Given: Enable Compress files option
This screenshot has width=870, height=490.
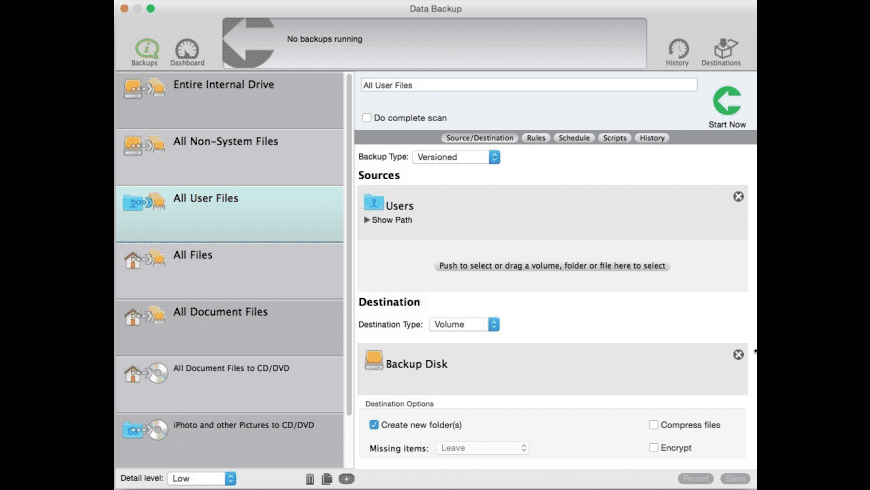Looking at the screenshot, I should [x=654, y=425].
